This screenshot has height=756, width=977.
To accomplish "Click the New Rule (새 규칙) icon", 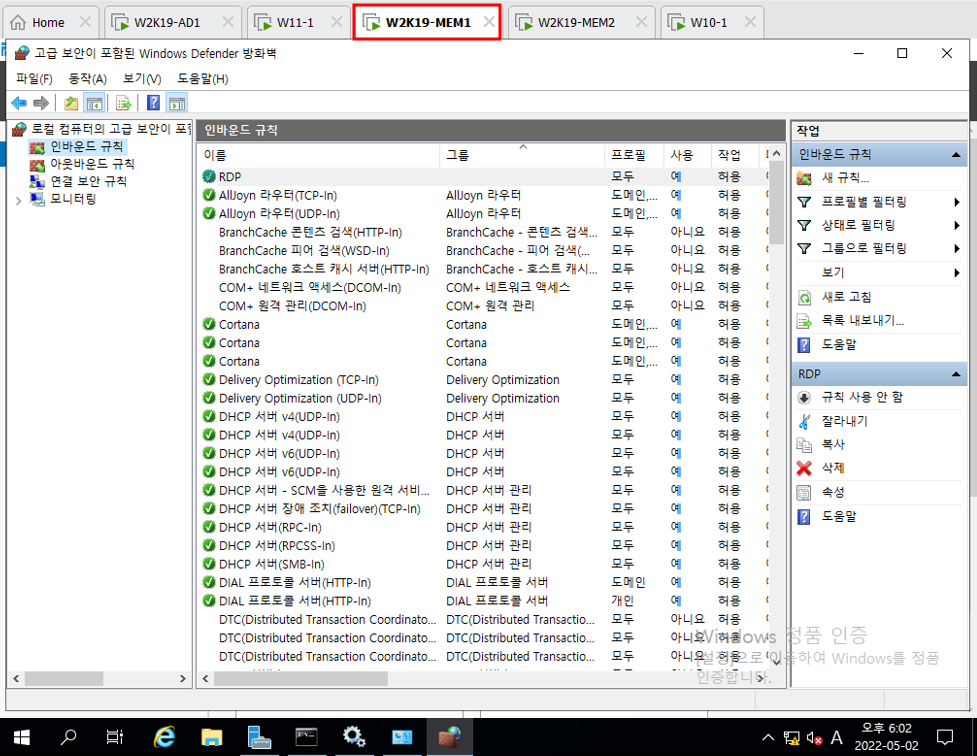I will (x=804, y=178).
